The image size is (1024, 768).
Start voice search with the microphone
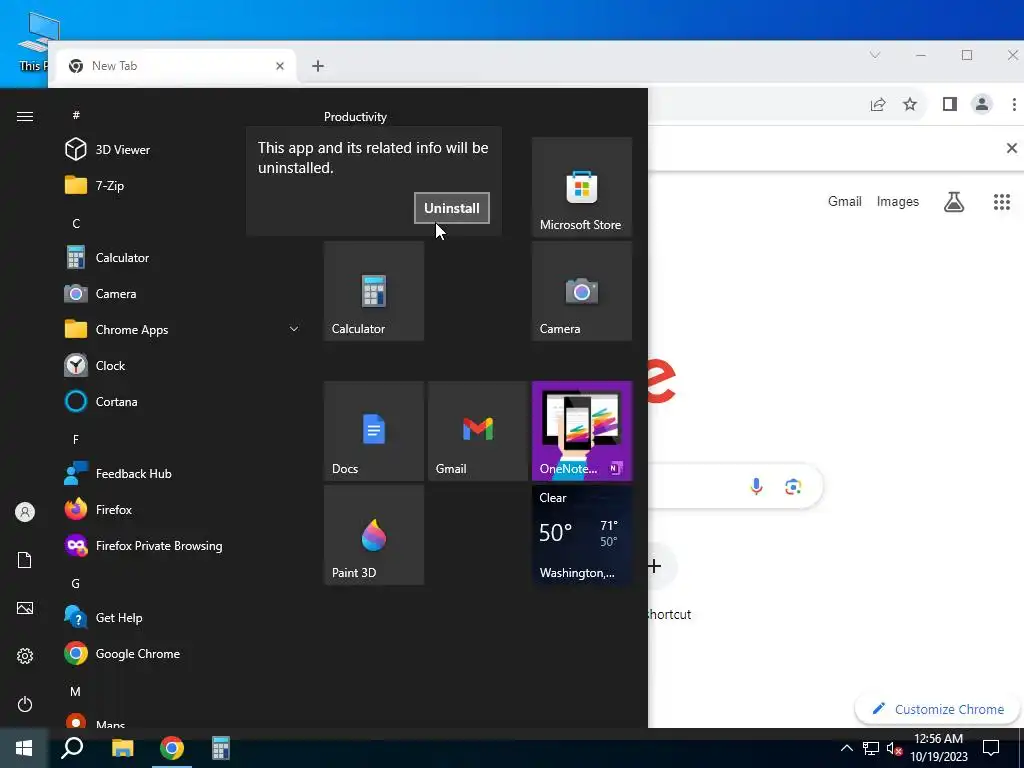(x=756, y=487)
